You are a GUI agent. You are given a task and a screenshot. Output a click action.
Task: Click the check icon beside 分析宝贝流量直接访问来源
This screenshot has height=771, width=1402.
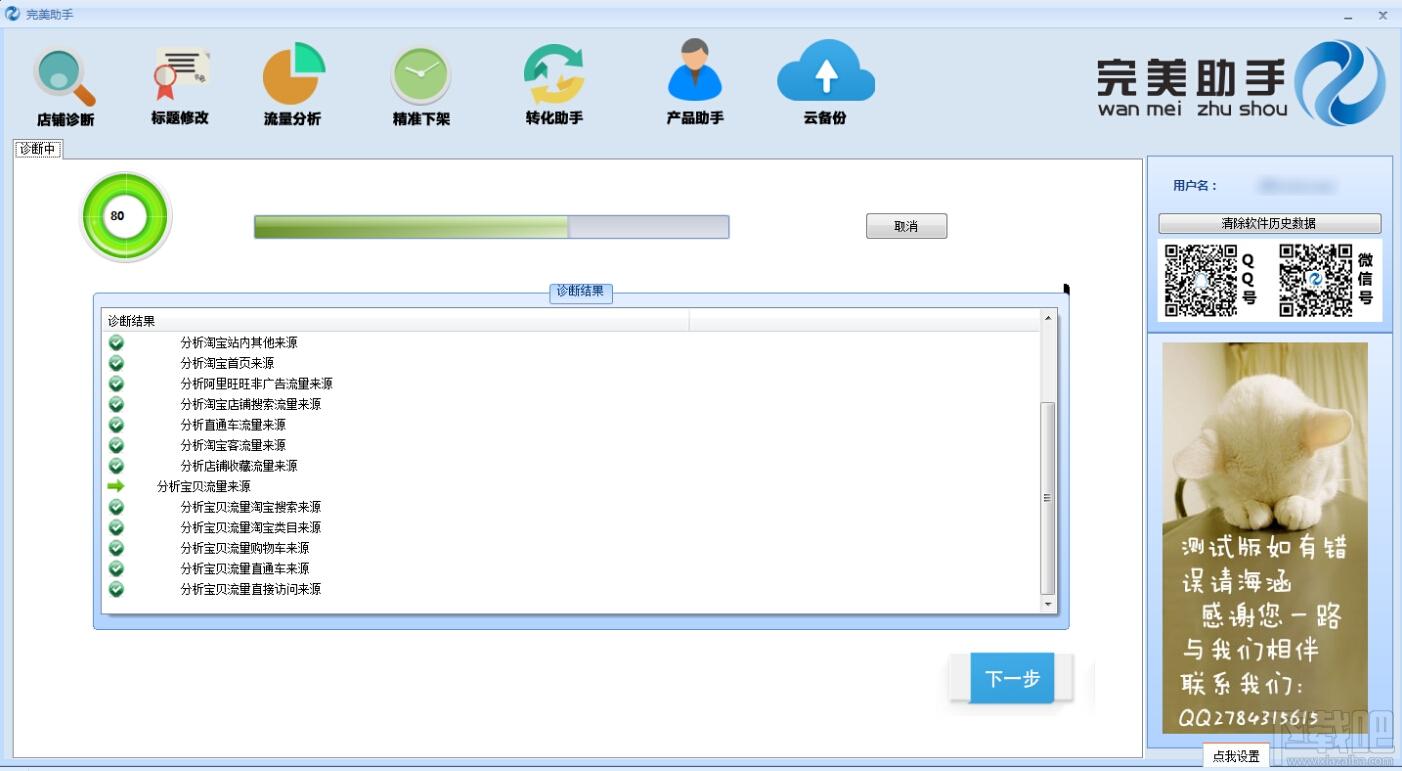(116, 589)
